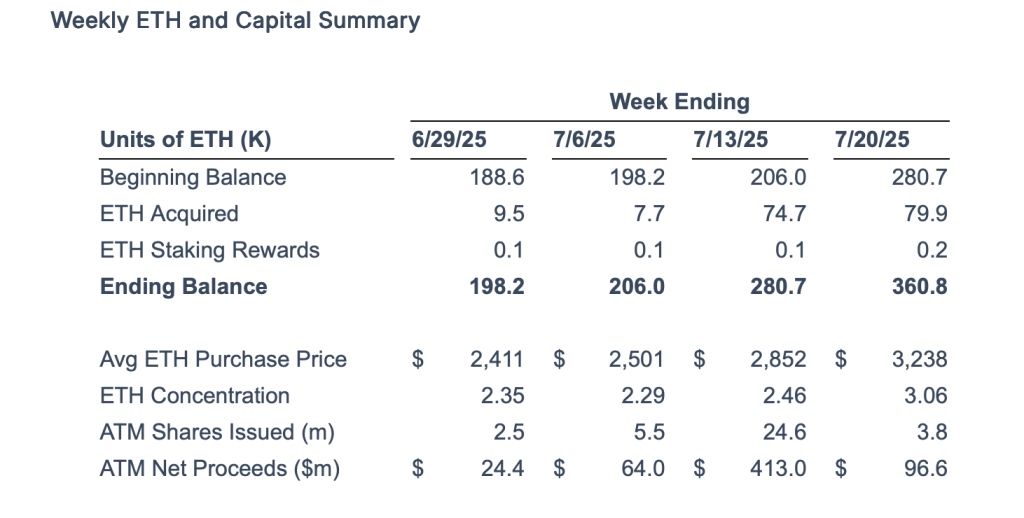Click the ATM Net Proceeds ($m) label

point(220,468)
